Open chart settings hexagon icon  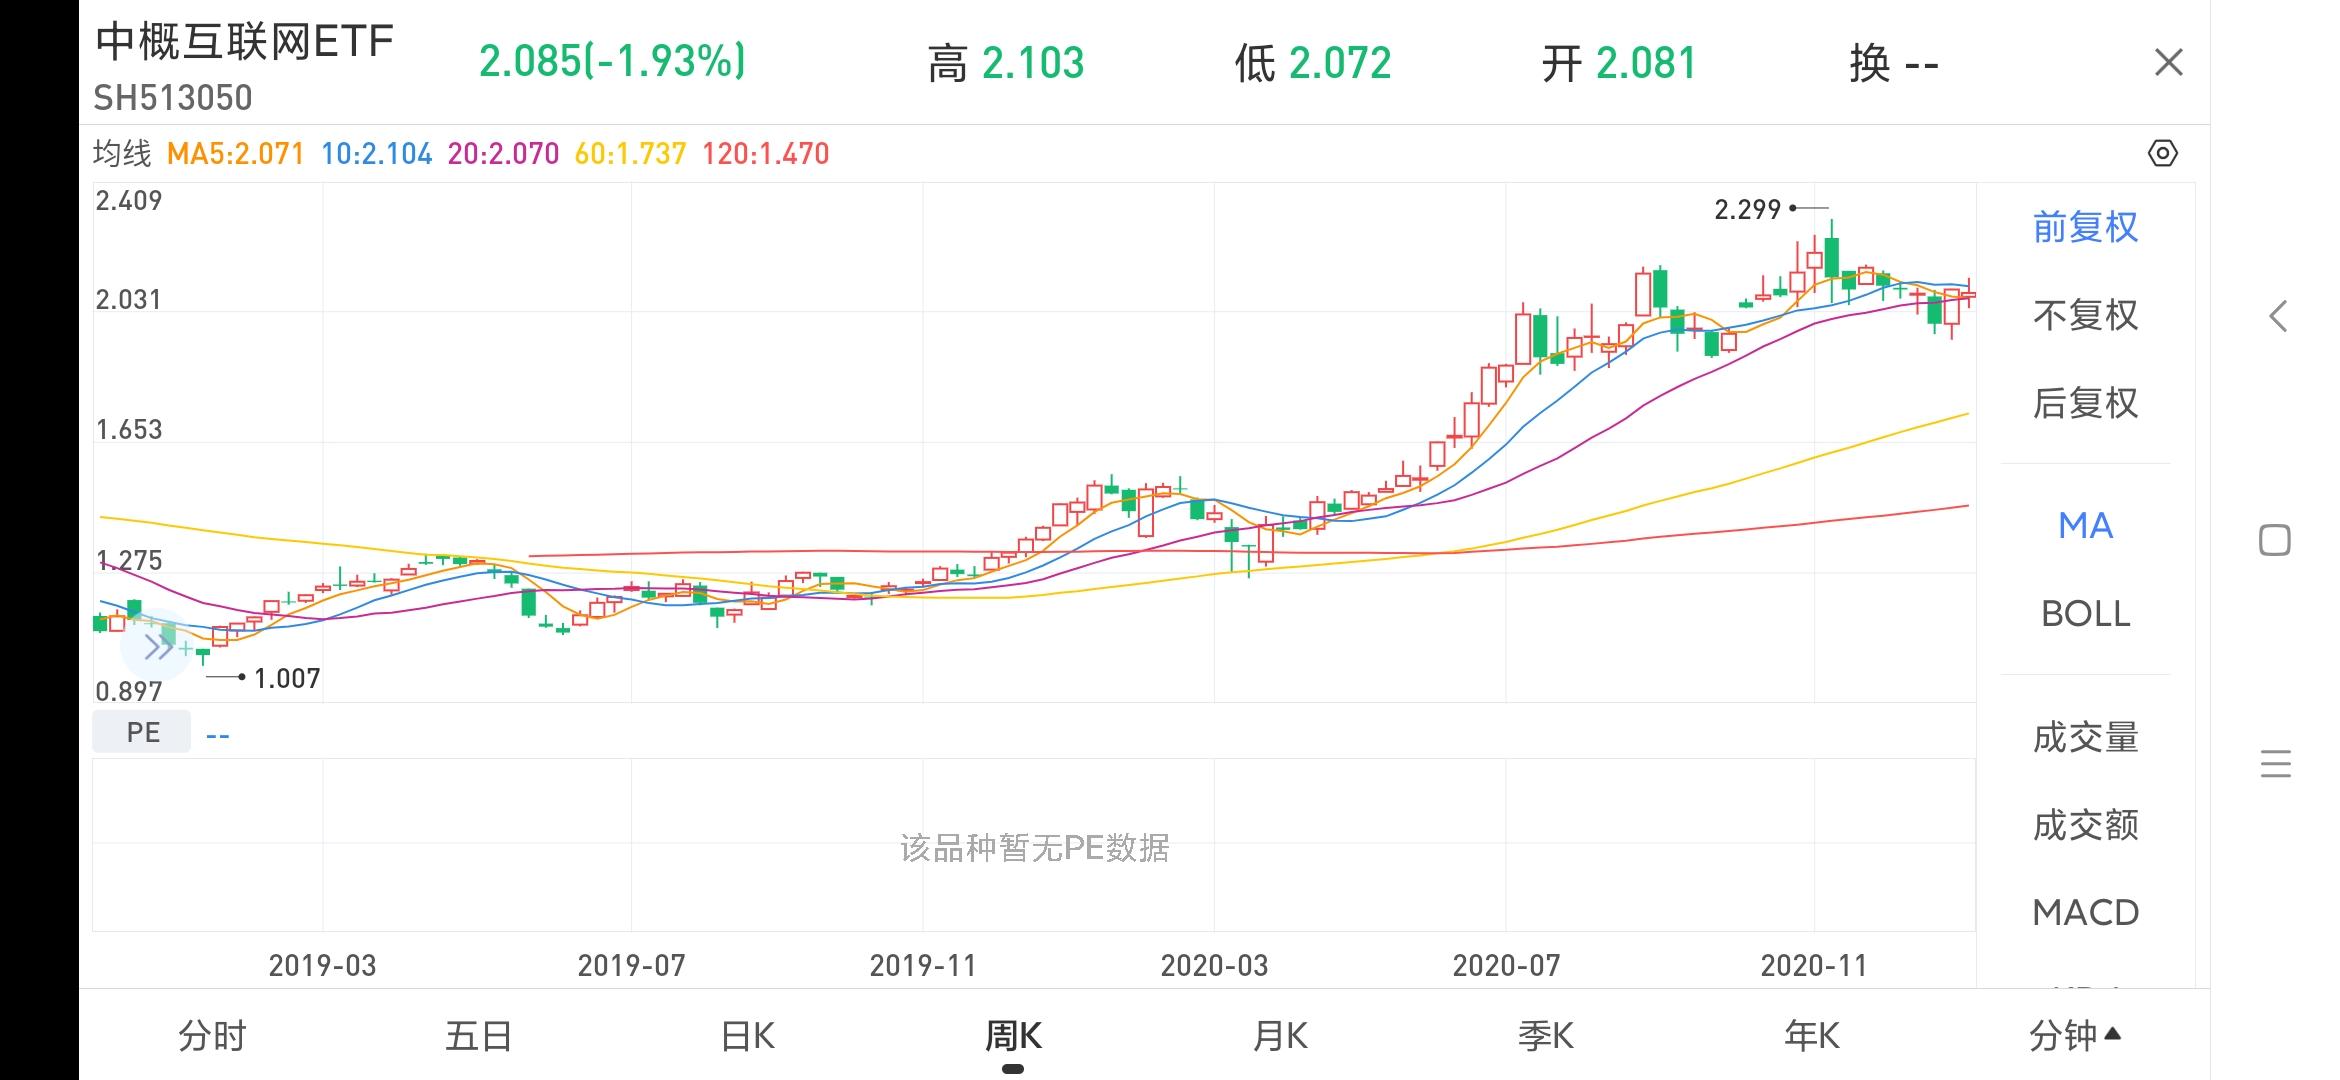(x=2162, y=153)
